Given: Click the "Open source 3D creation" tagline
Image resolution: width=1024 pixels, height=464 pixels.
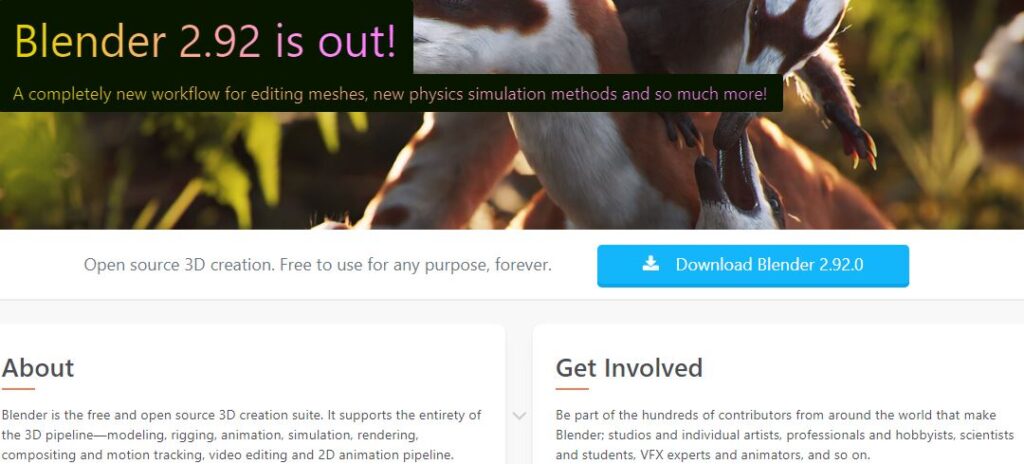Looking at the screenshot, I should click(317, 265).
